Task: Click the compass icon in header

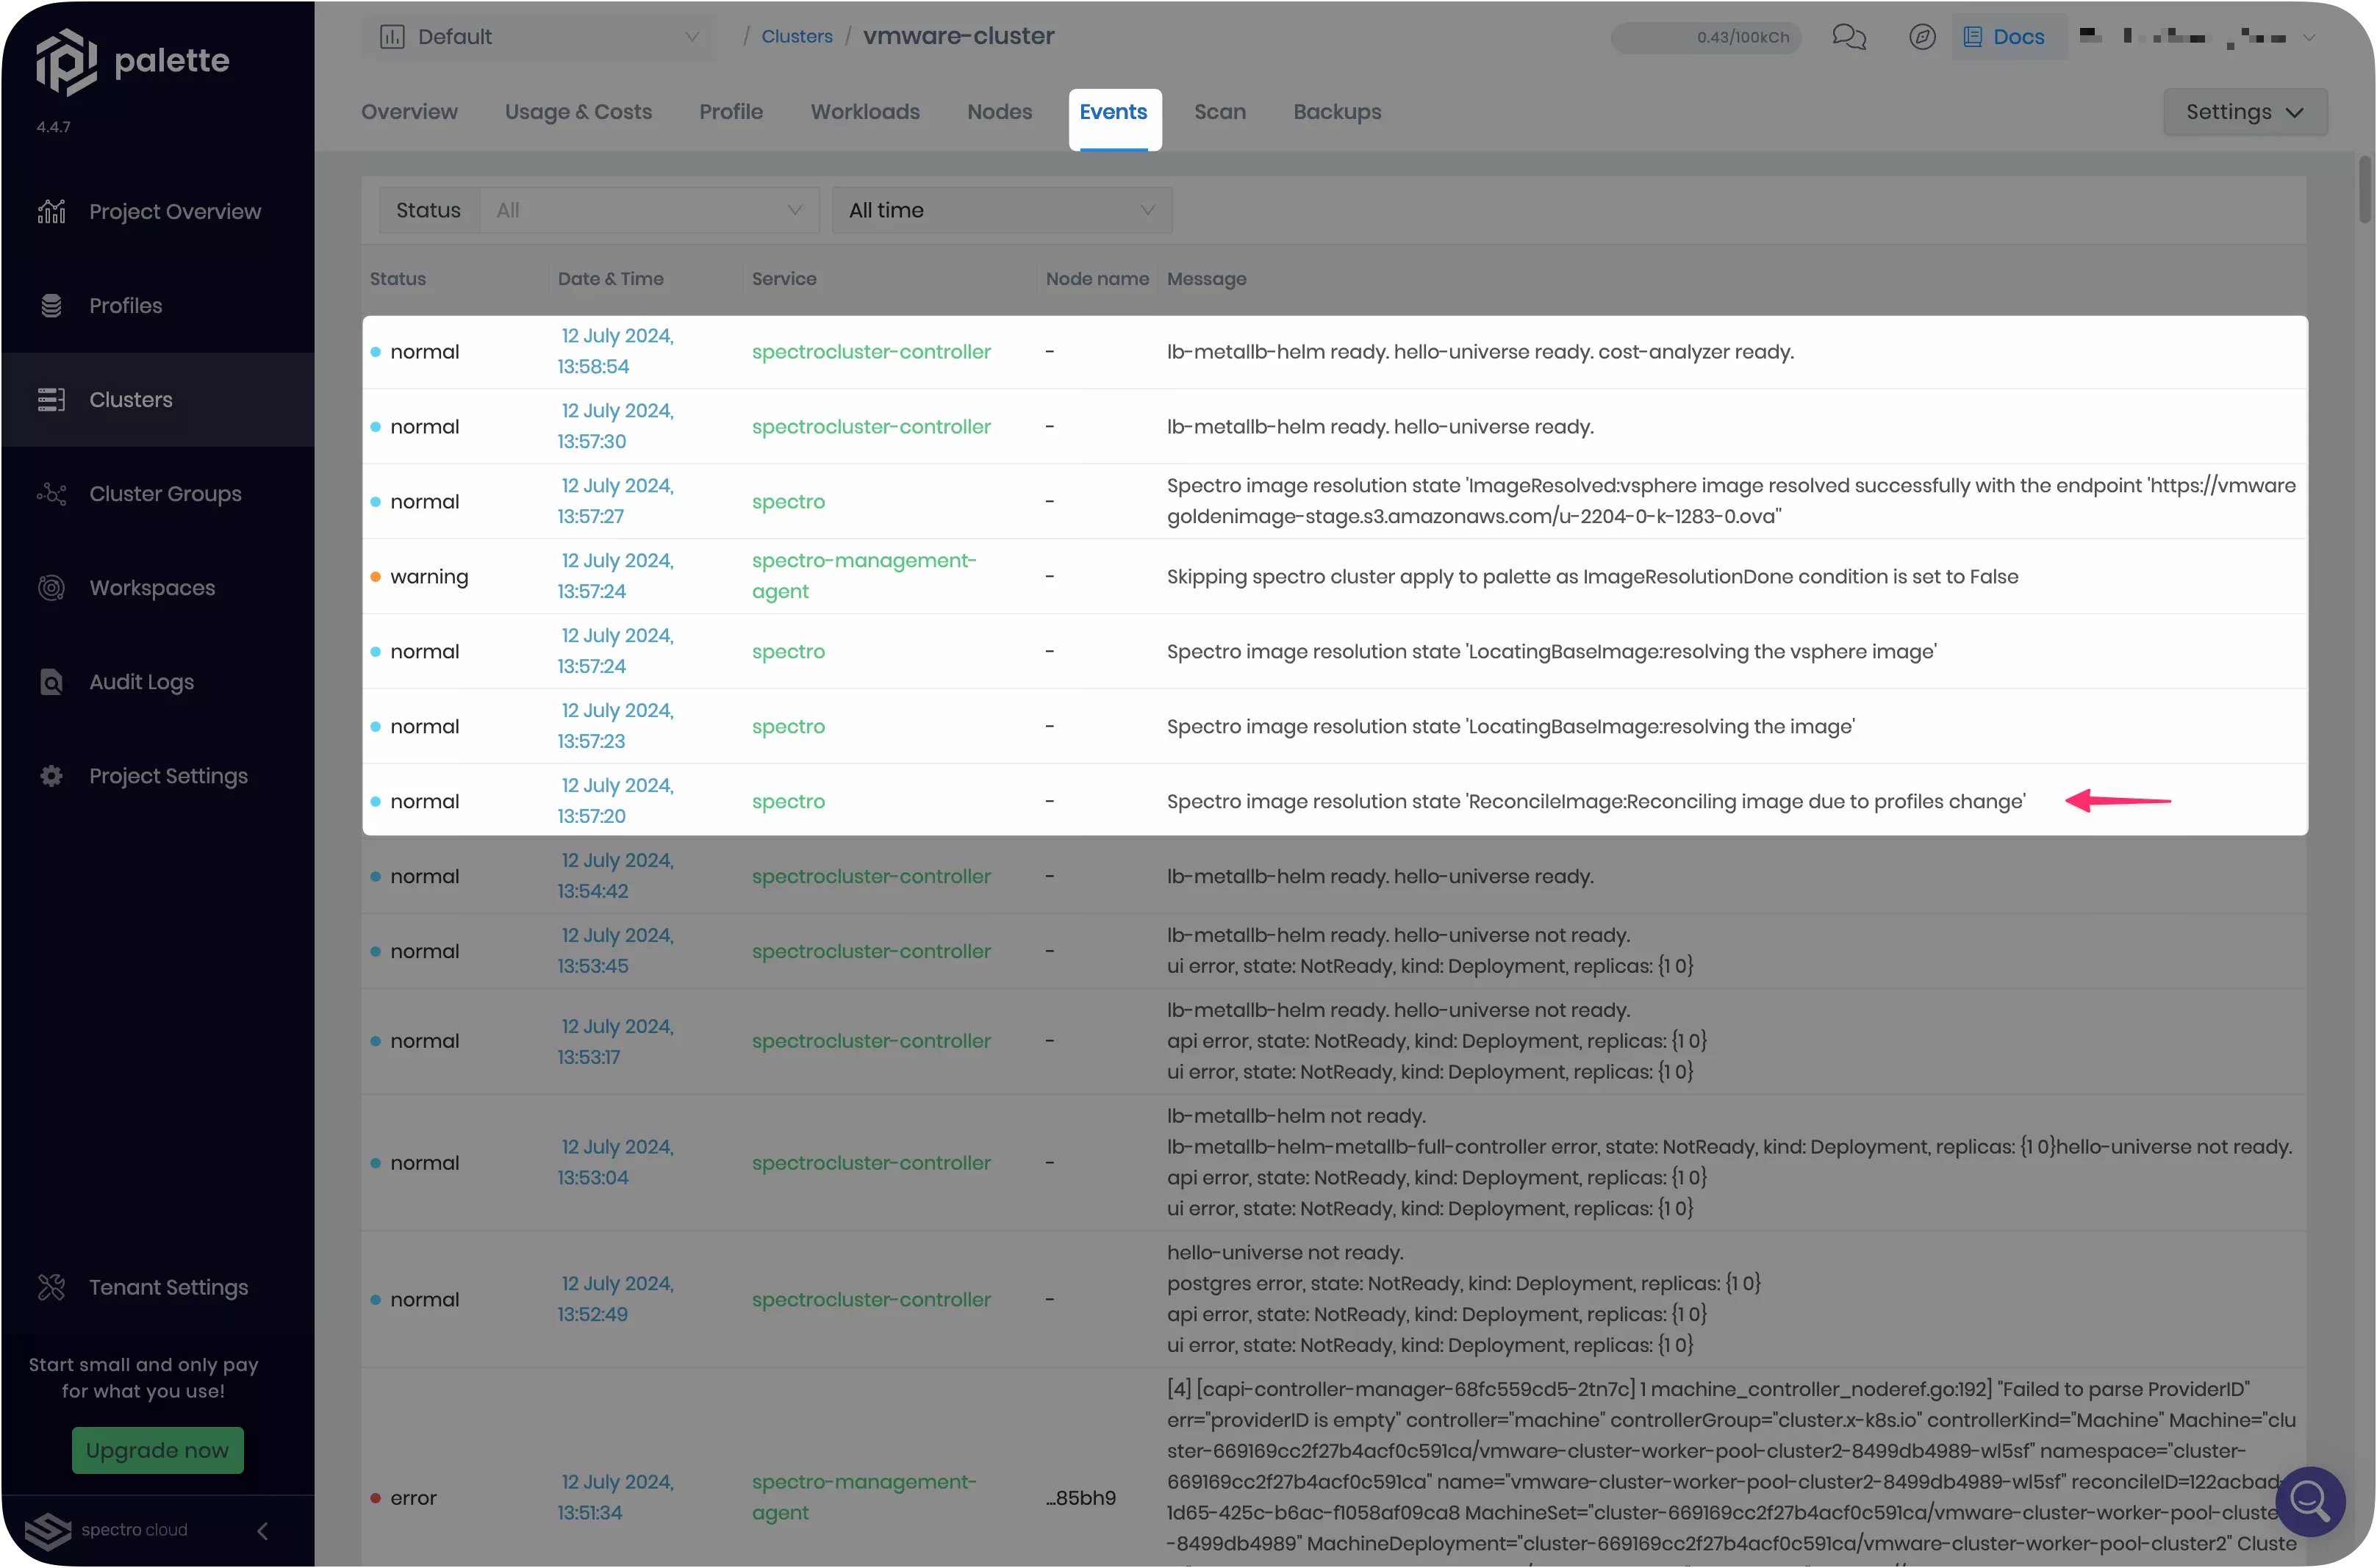Action: pyautogui.click(x=1922, y=37)
